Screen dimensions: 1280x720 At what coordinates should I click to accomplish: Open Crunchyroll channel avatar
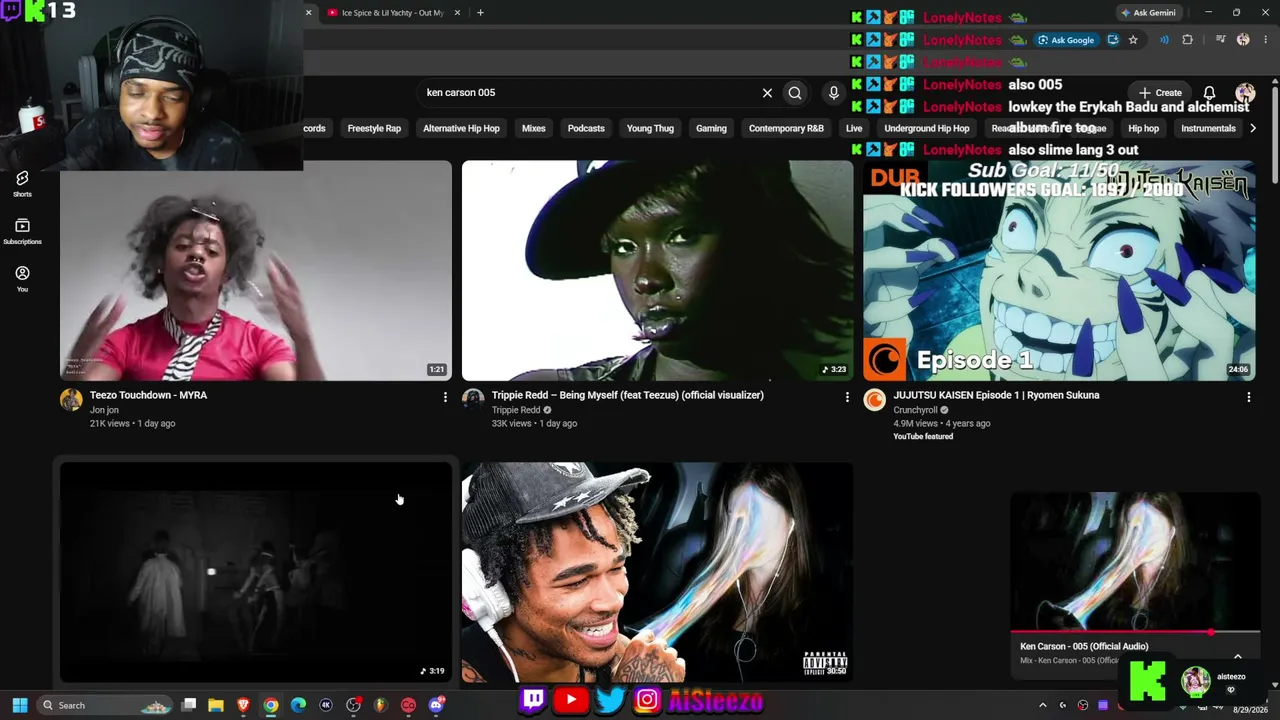(x=875, y=400)
